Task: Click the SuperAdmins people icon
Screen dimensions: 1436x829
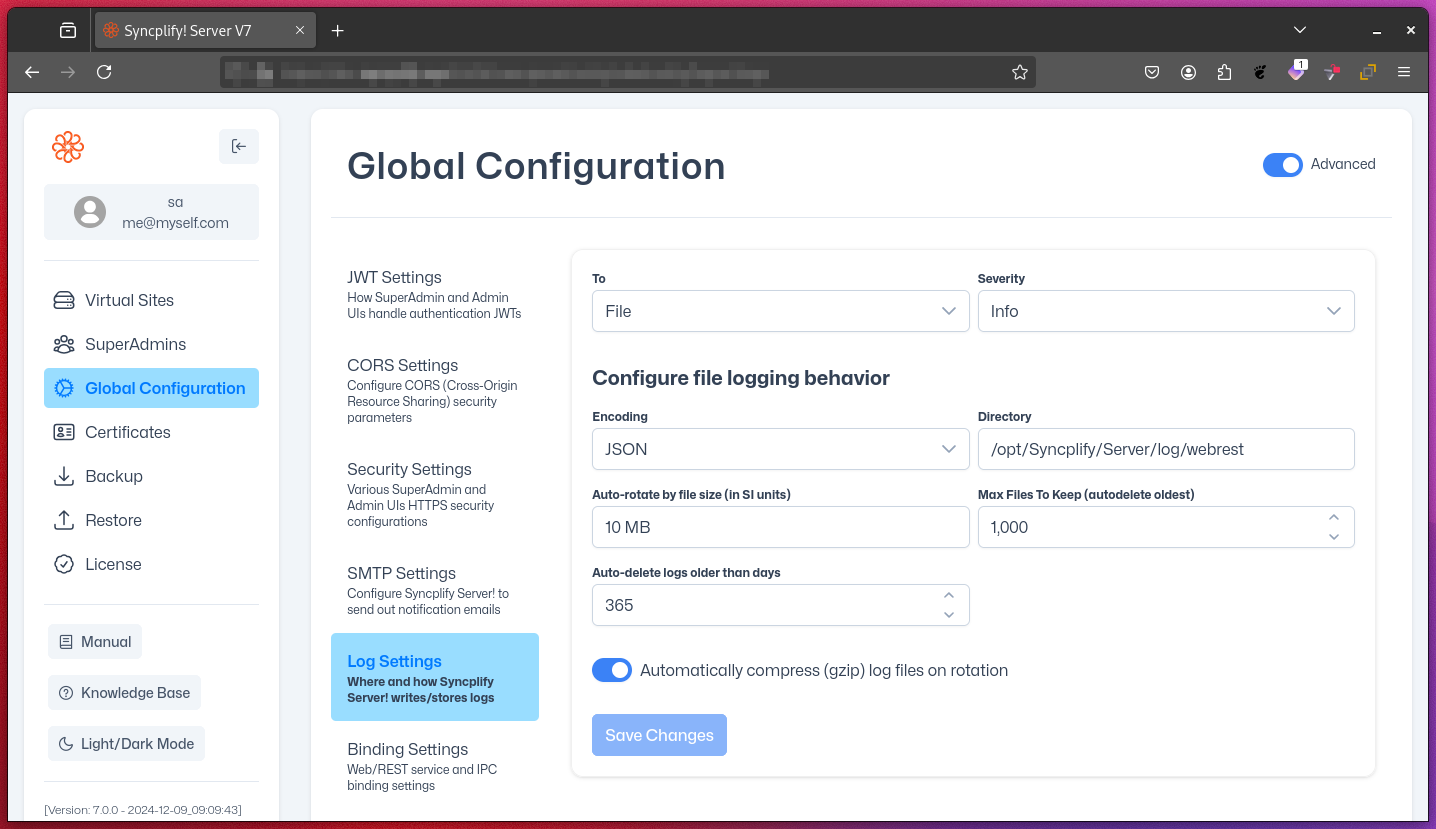Action: [x=64, y=344]
